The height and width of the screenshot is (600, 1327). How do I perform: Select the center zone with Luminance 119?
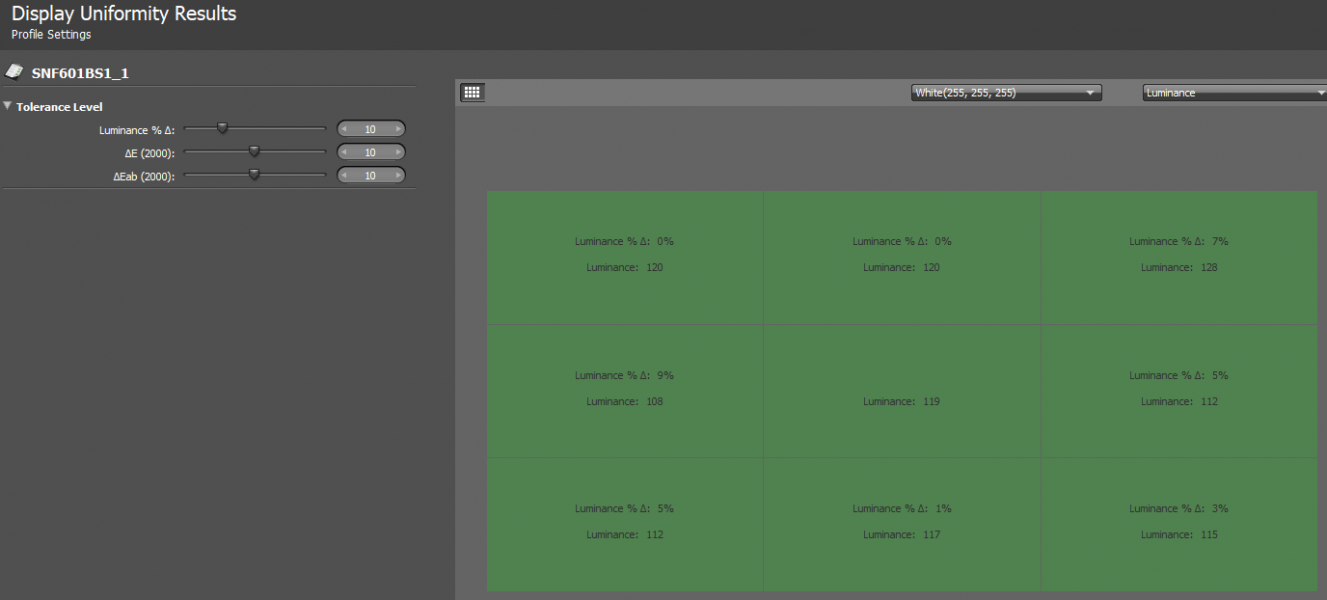902,391
